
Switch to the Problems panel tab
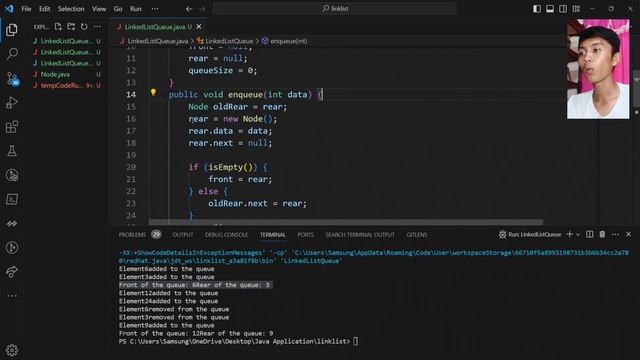[140, 235]
